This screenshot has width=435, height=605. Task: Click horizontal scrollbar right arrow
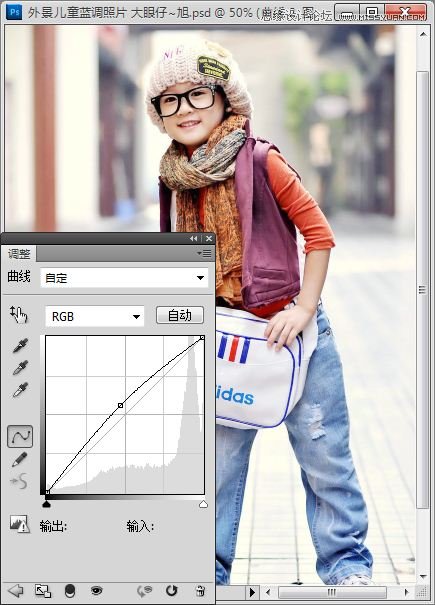pos(406,592)
